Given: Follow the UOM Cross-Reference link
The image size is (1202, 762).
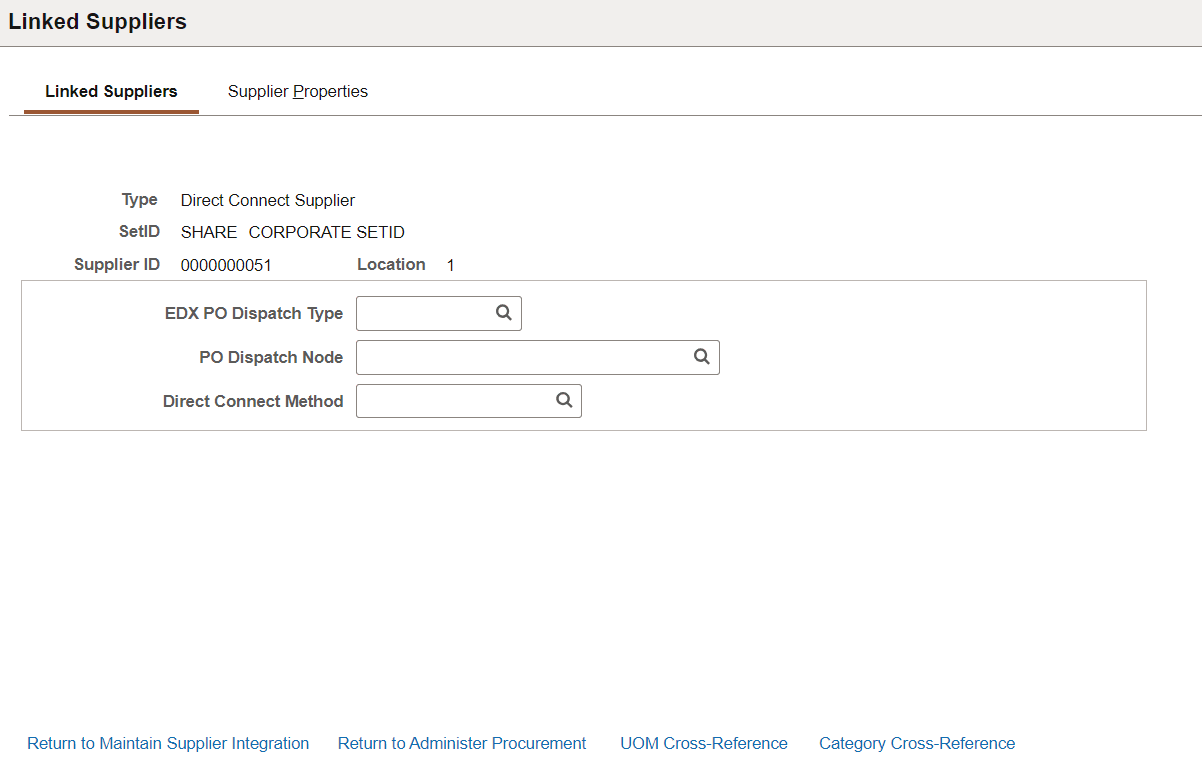Looking at the screenshot, I should (x=703, y=743).
